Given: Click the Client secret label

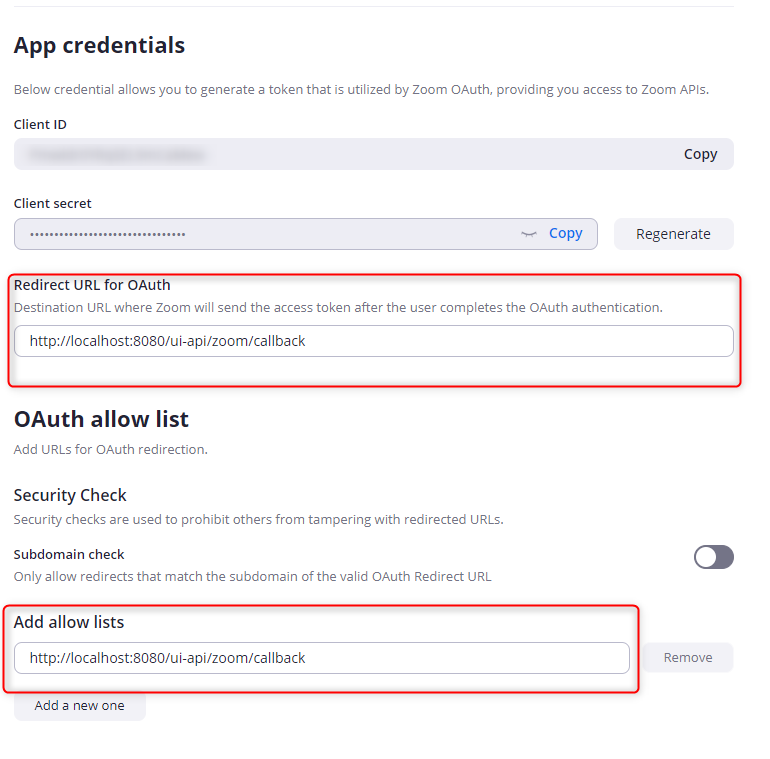Looking at the screenshot, I should coord(52,203).
